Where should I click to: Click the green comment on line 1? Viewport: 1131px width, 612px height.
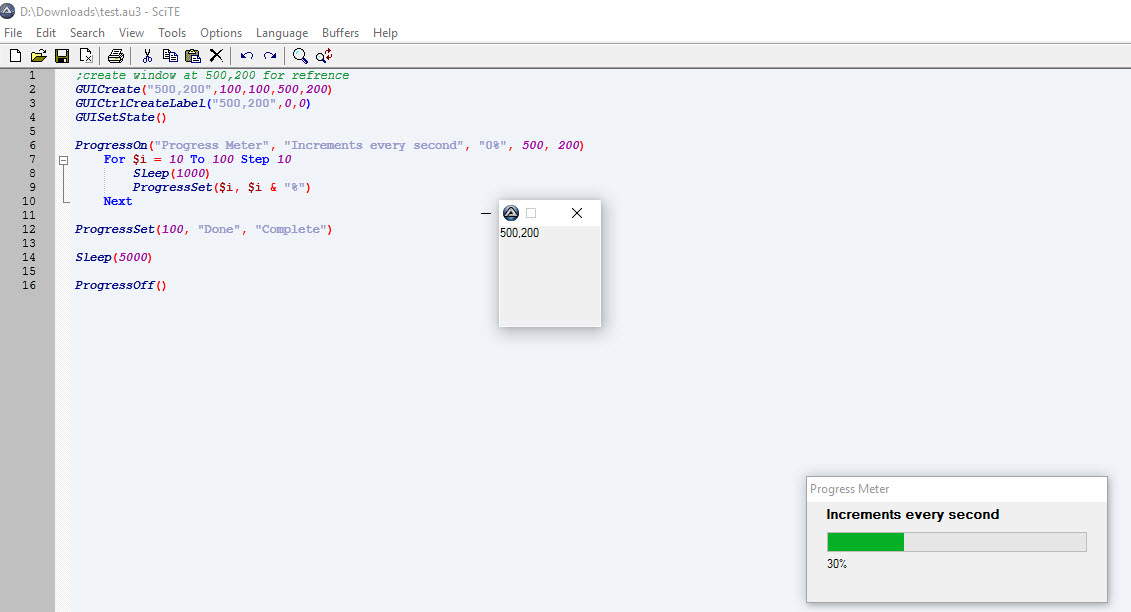point(212,75)
